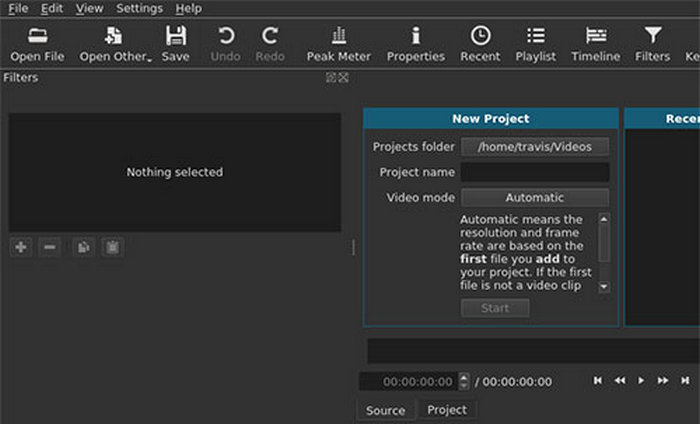Click the total duration '/ 00:00:00:00' text
This screenshot has height=424, width=700.
click(x=513, y=382)
